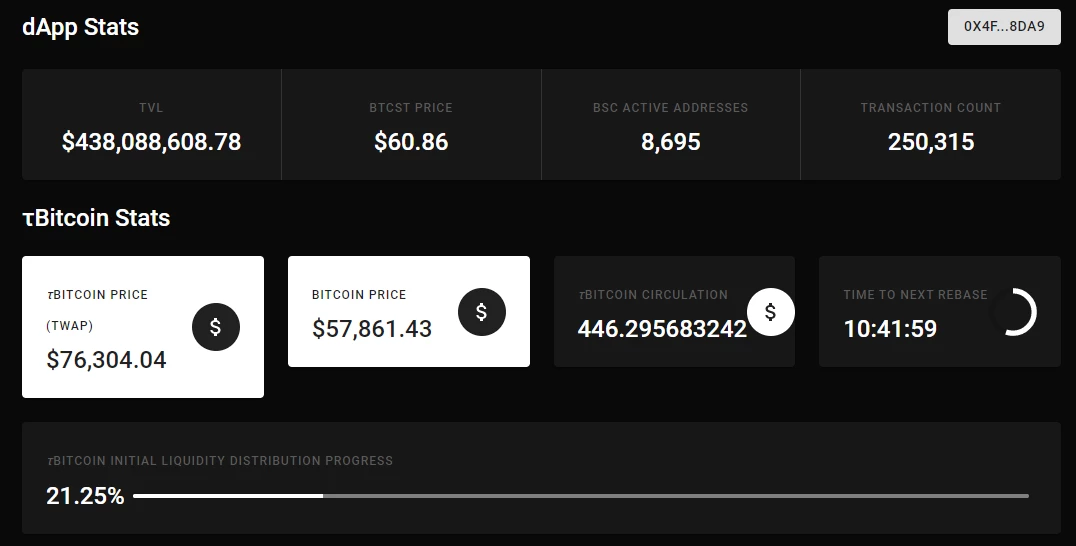Click the dollar icon on Bitcoin Price card
The height and width of the screenshot is (546, 1076).
click(x=482, y=311)
